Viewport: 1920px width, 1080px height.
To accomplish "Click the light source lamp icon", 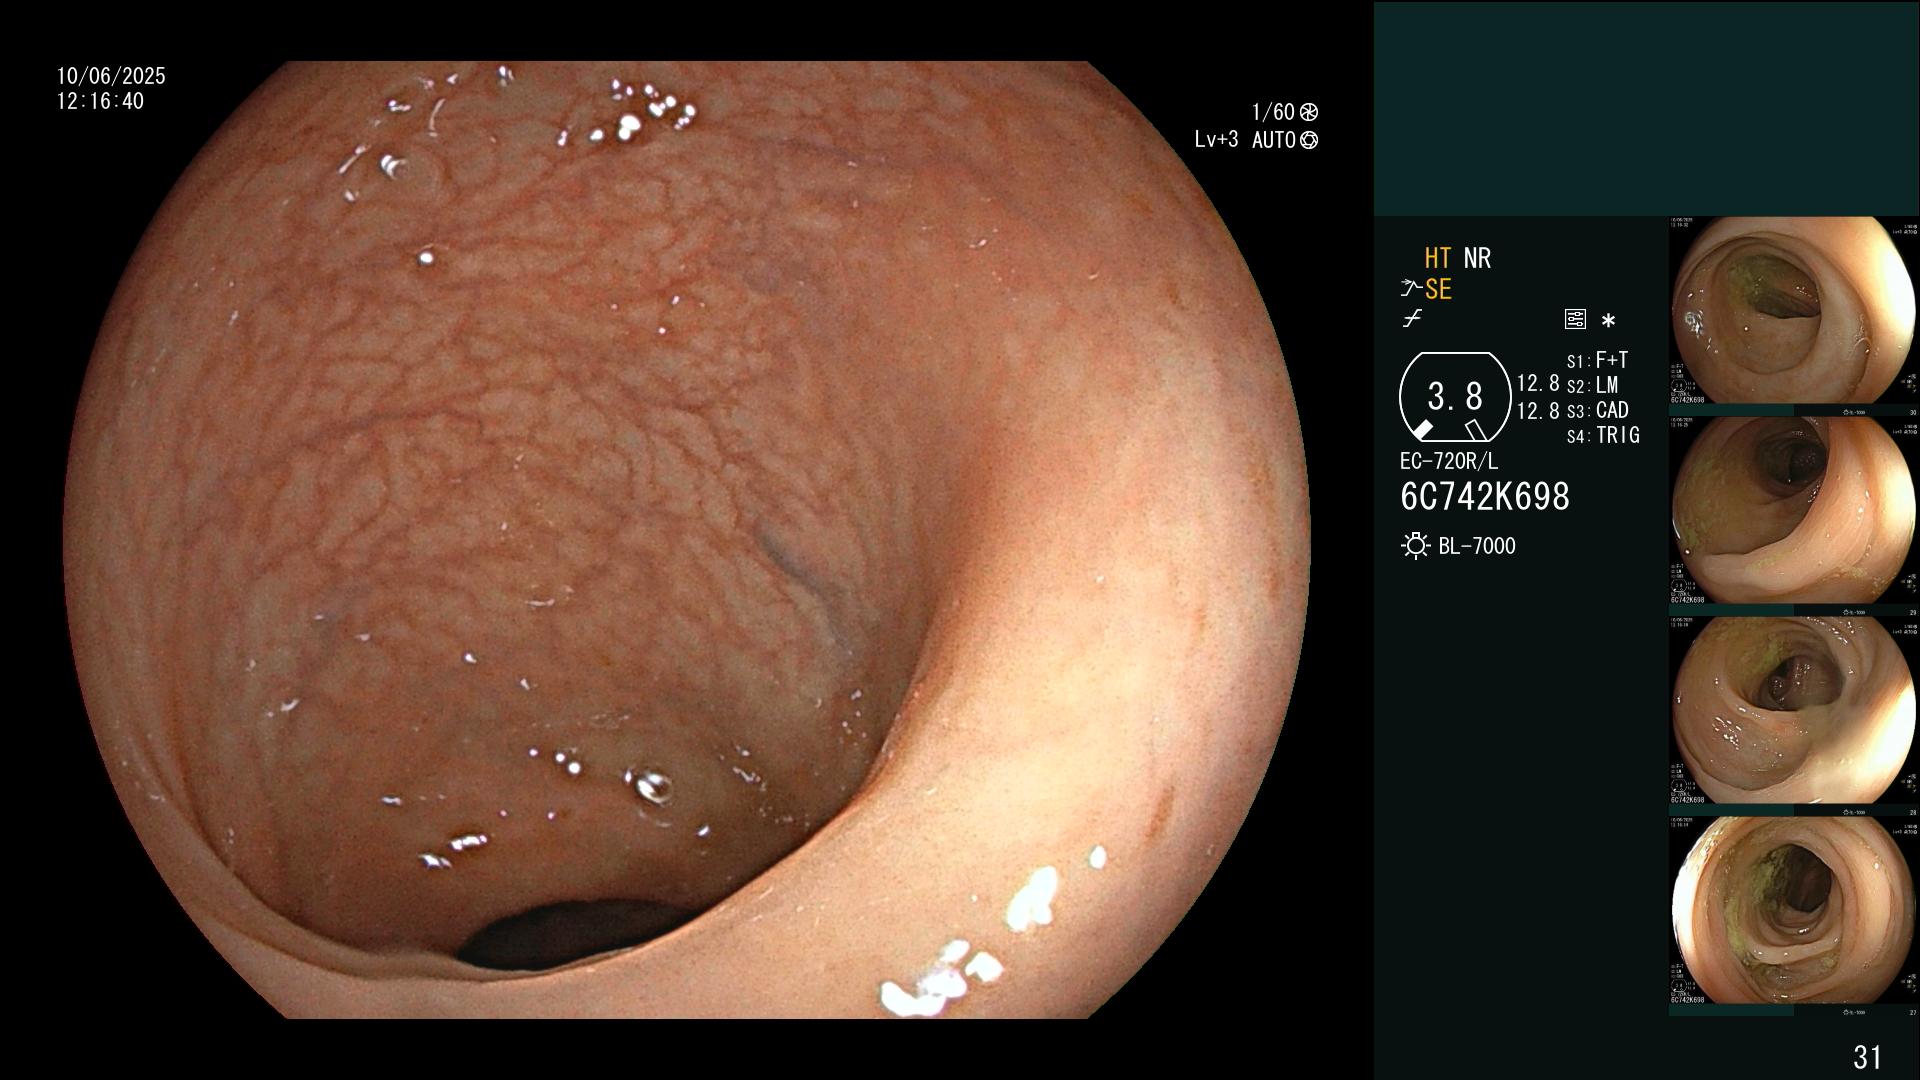I will [1415, 546].
